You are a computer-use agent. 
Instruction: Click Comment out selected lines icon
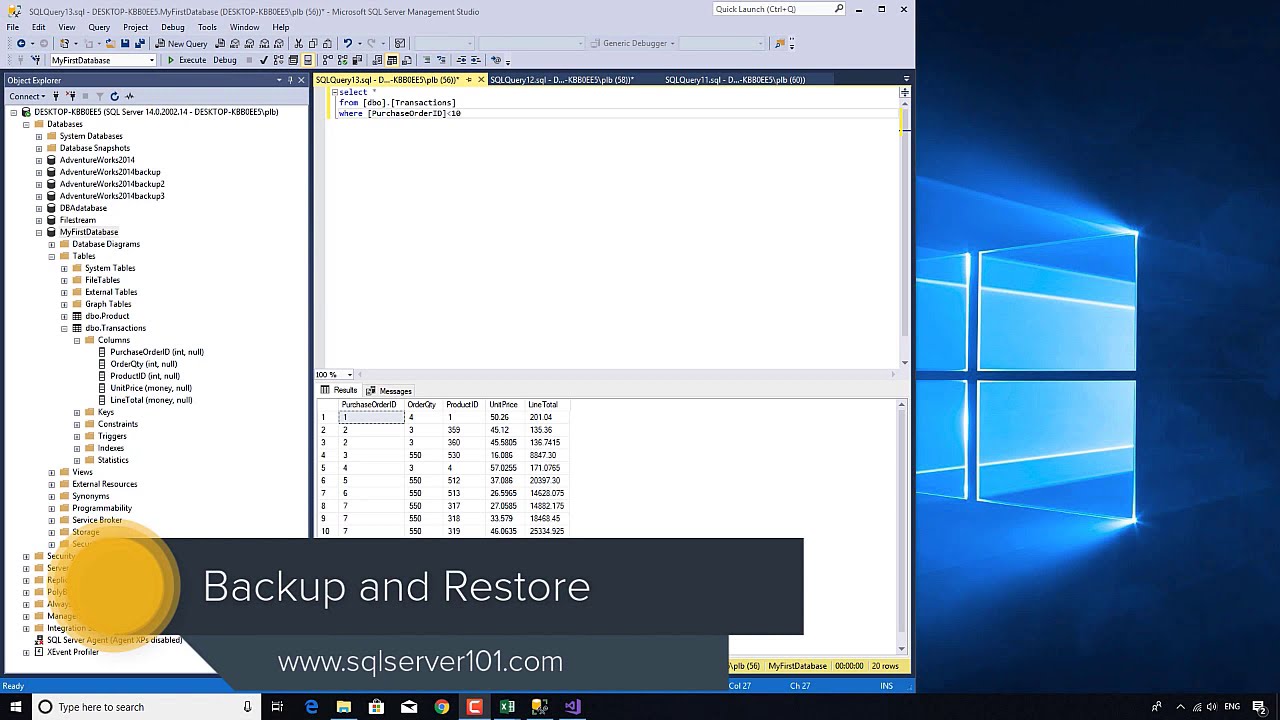(426, 60)
